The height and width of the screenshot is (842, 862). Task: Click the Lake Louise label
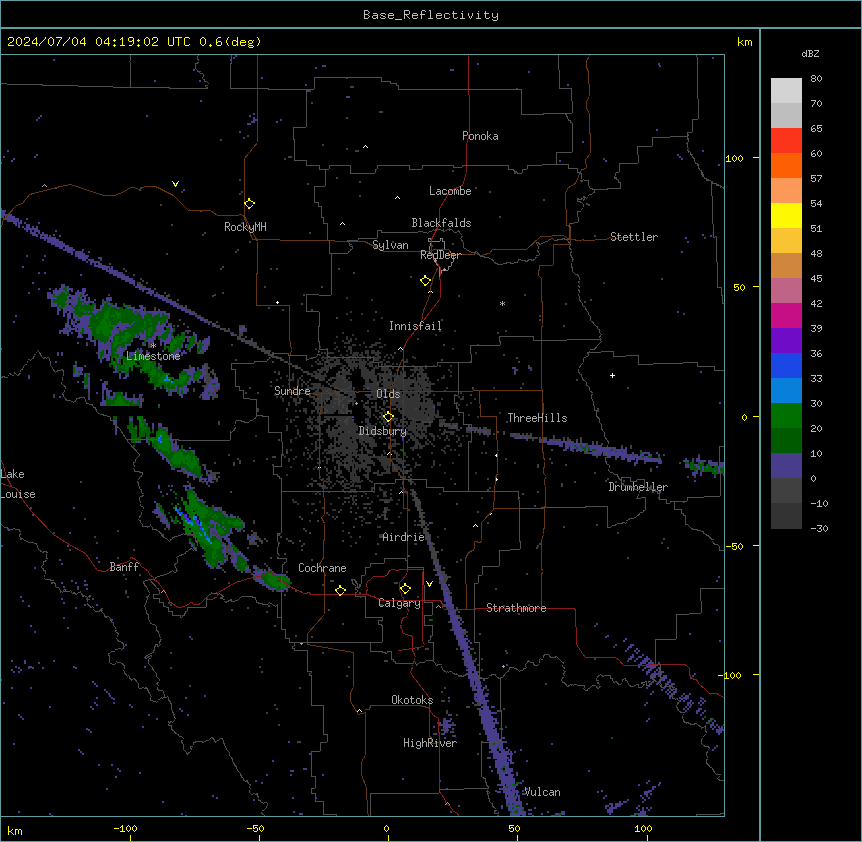pyautogui.click(x=18, y=484)
